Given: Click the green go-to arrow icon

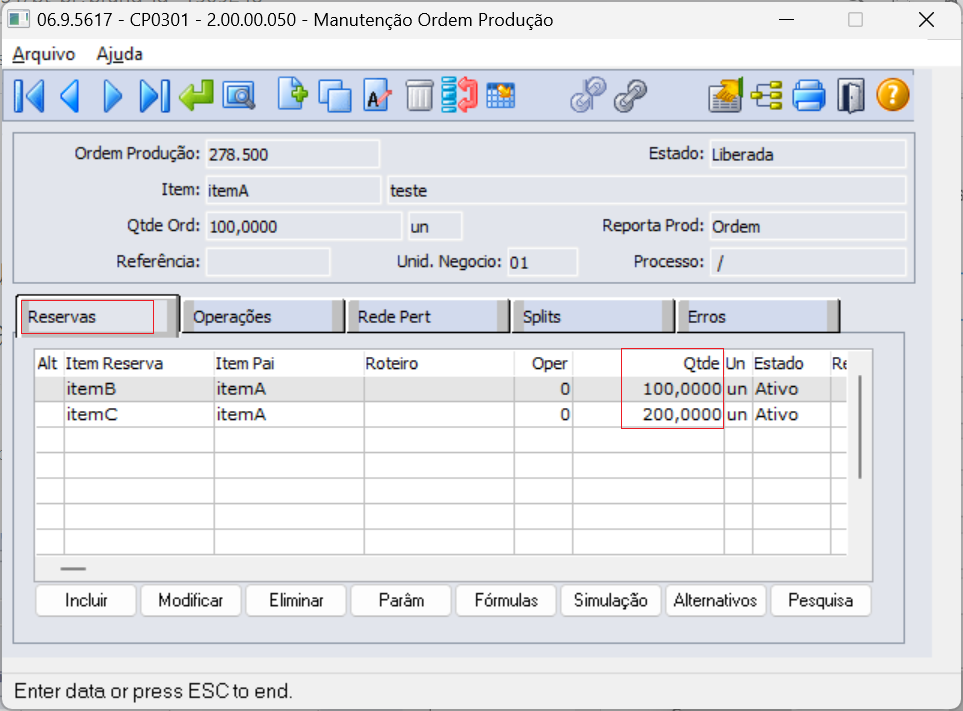Looking at the screenshot, I should 196,96.
